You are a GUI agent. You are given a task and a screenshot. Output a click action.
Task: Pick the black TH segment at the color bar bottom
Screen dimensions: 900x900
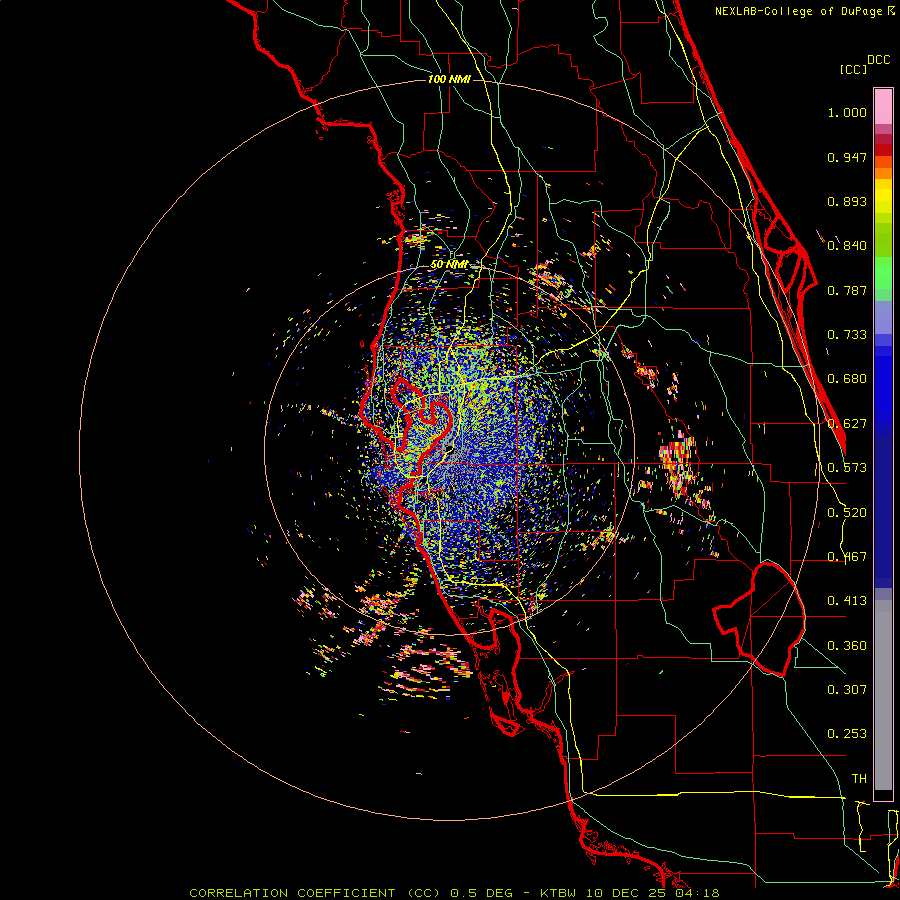(x=883, y=794)
